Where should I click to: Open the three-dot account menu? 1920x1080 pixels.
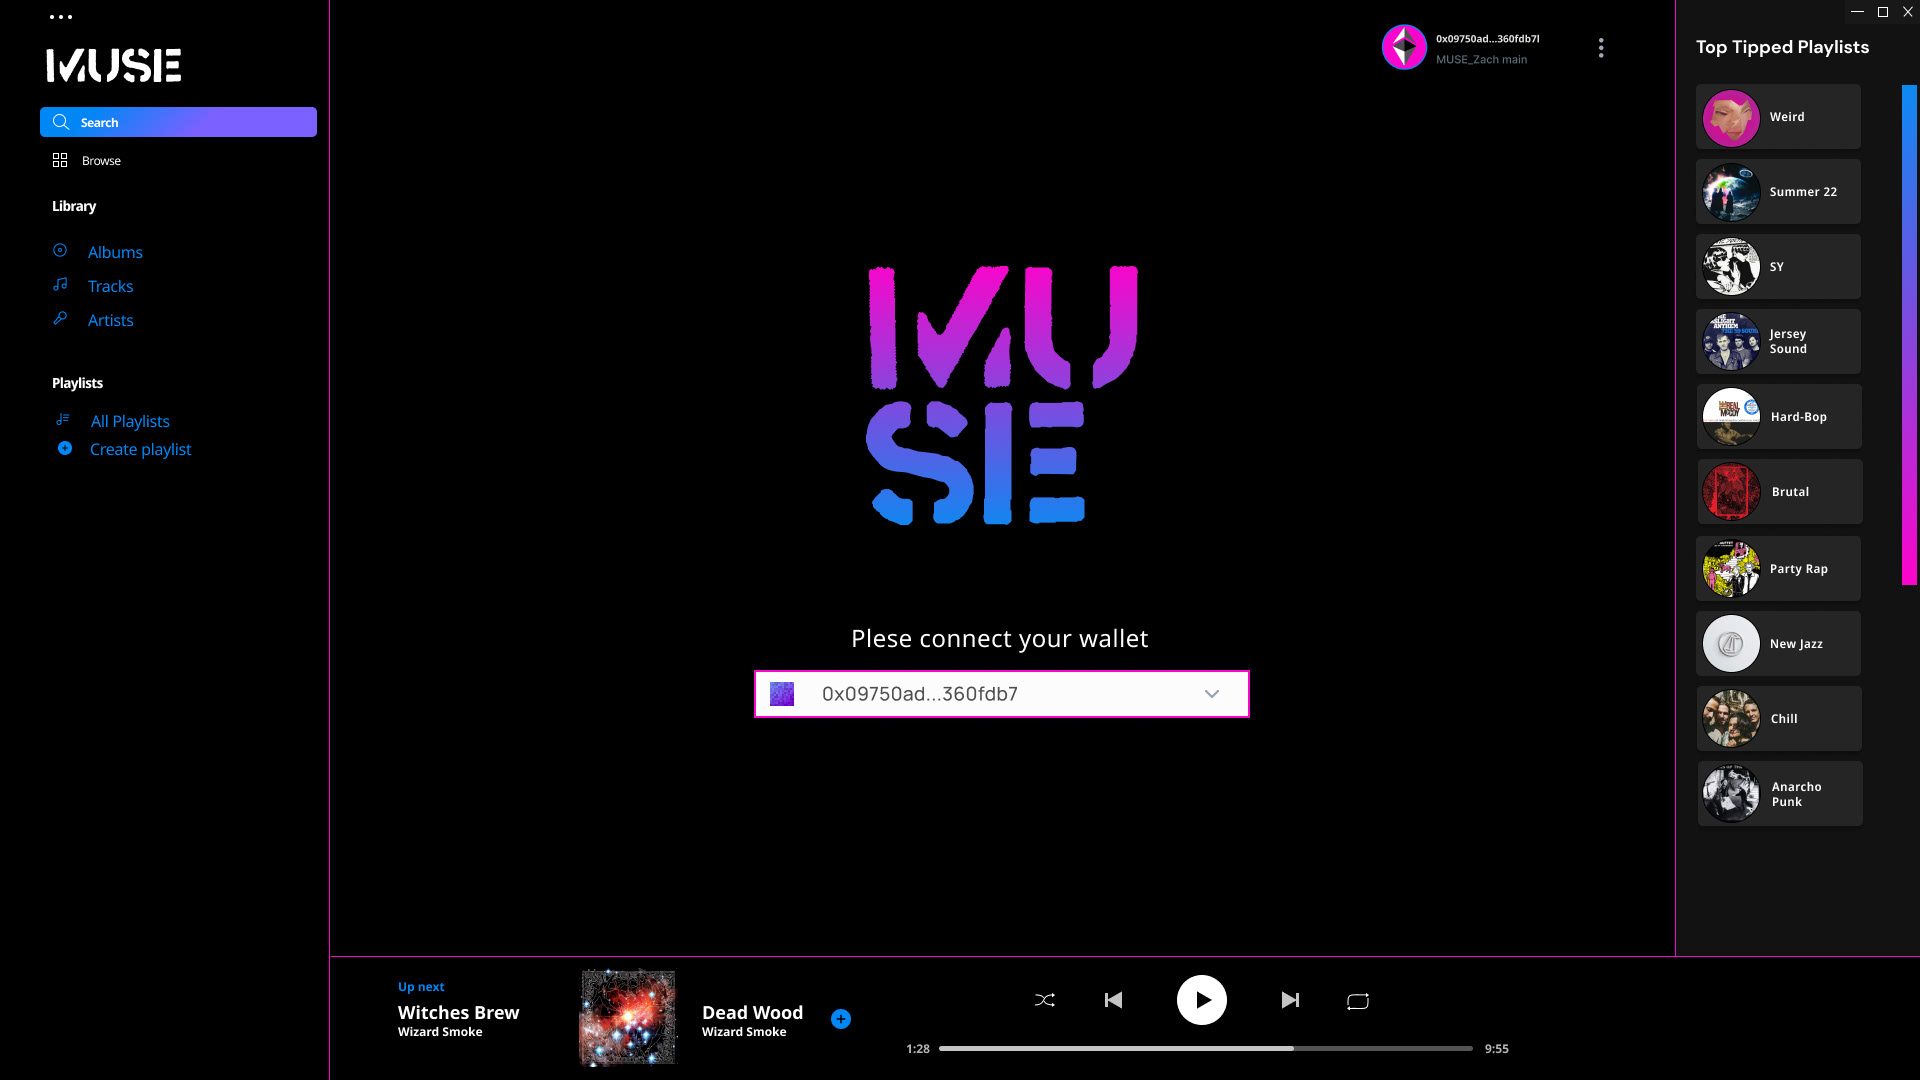click(1601, 48)
